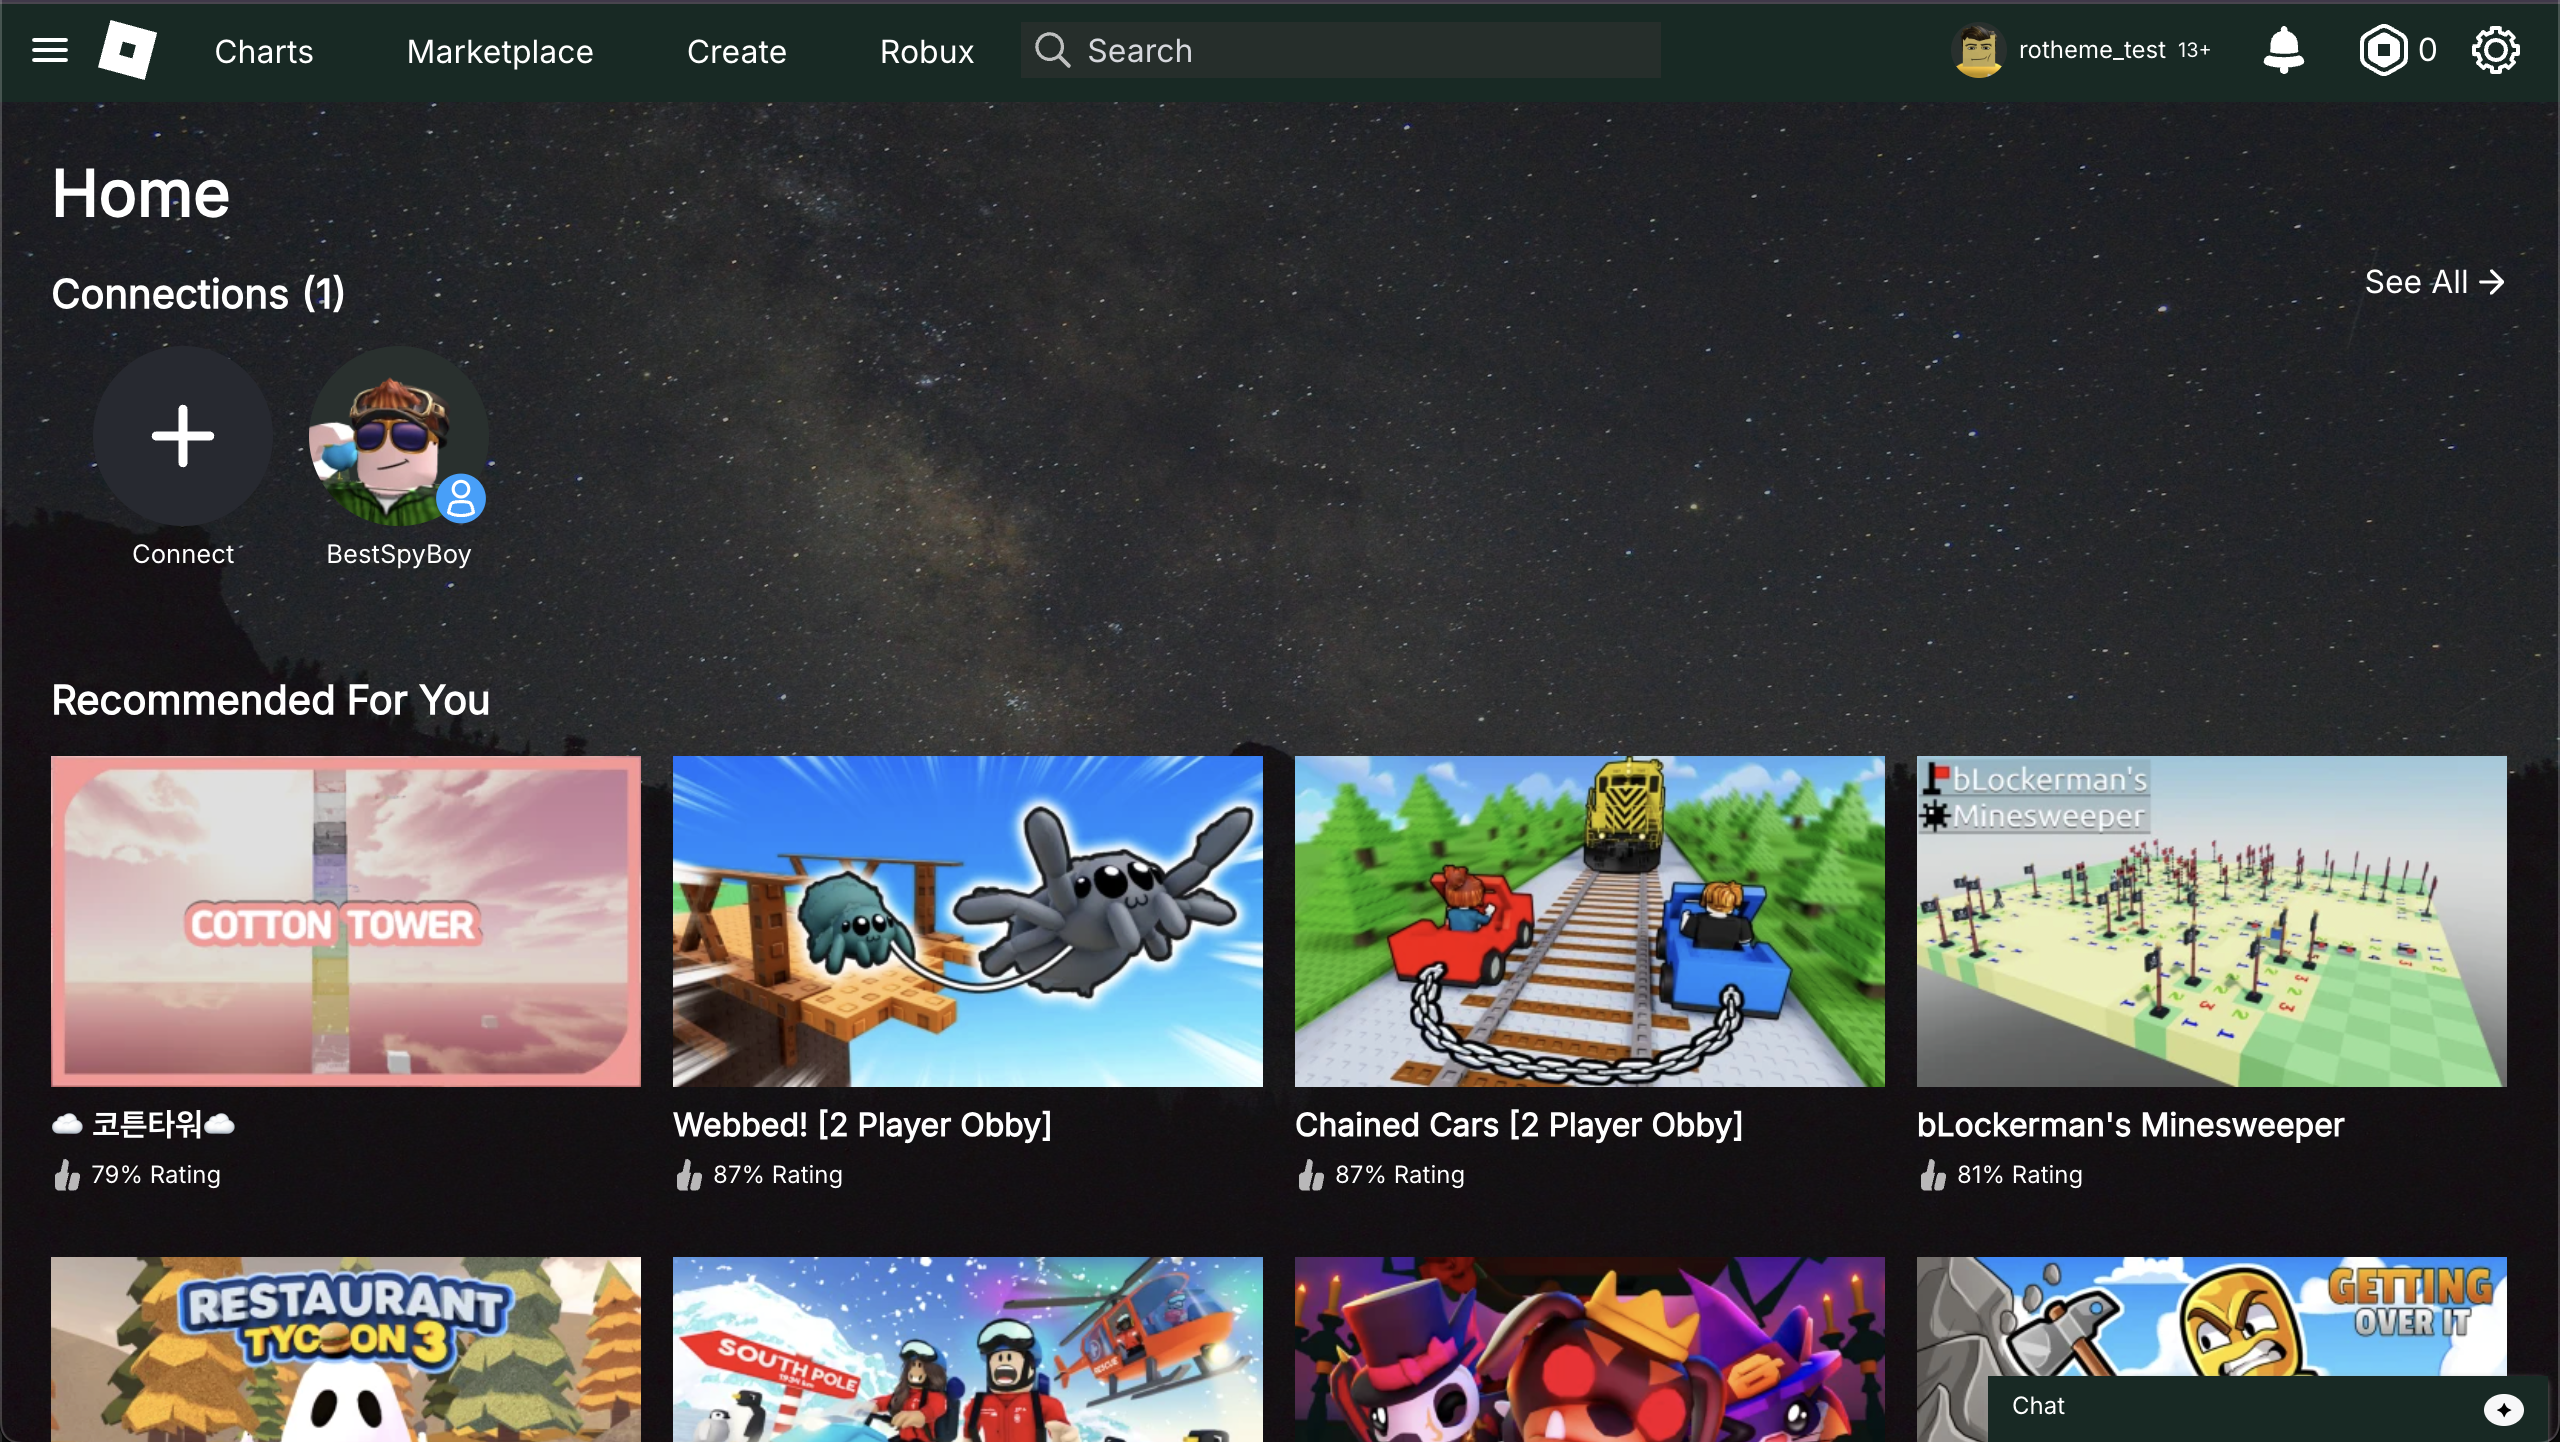Click the lightning icon on the Chat bar

pyautogui.click(x=2504, y=1410)
